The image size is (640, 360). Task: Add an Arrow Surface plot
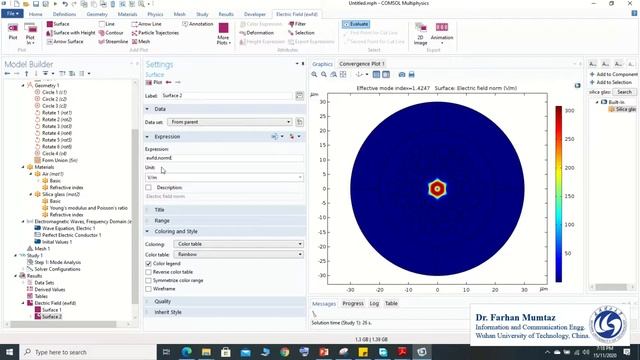65,42
